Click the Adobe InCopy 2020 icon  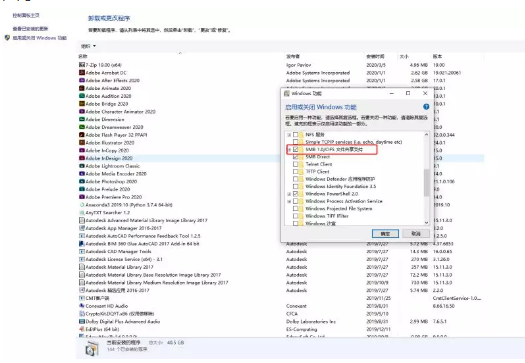[82, 150]
